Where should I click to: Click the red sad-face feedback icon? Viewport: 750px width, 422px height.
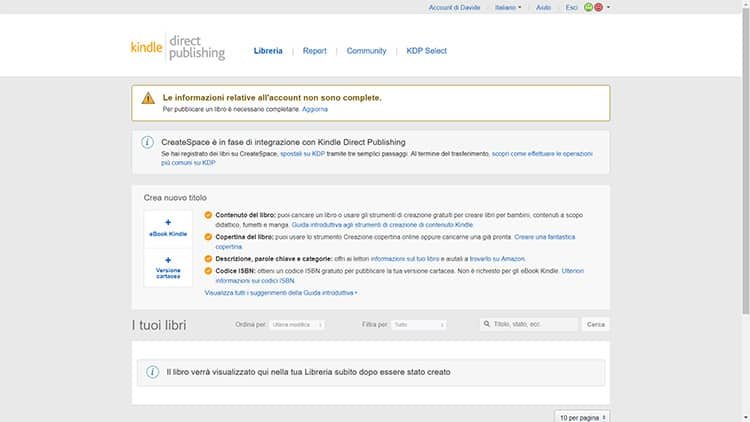pyautogui.click(x=598, y=7)
